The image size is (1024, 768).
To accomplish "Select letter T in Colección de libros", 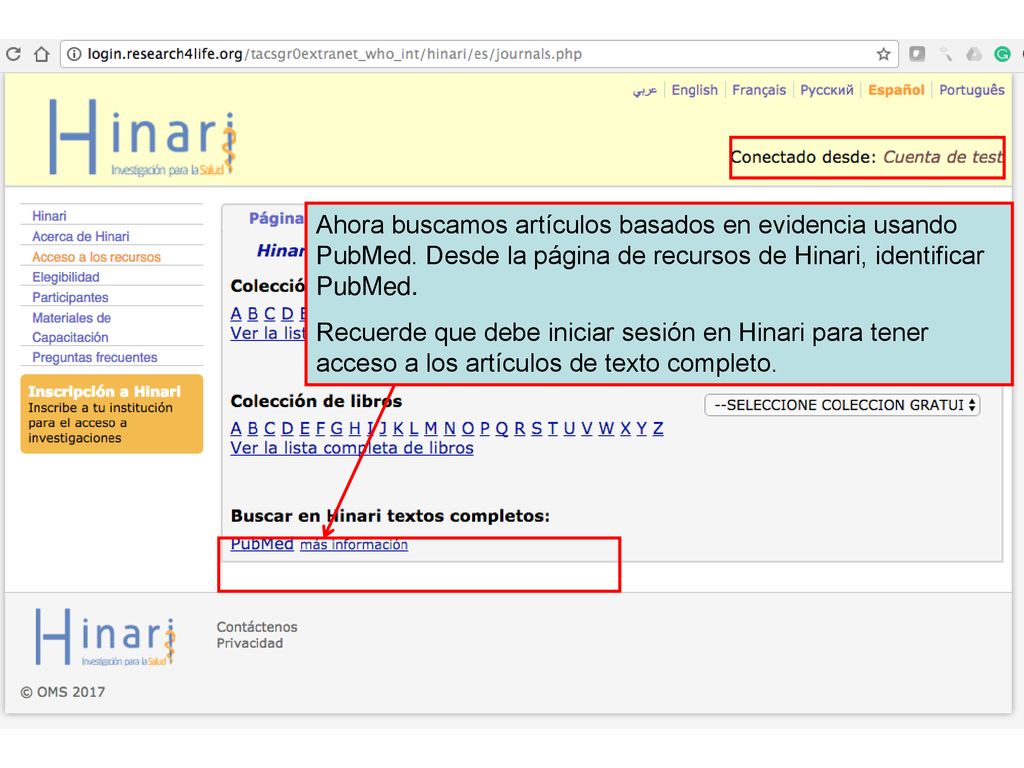I will click(x=553, y=428).
